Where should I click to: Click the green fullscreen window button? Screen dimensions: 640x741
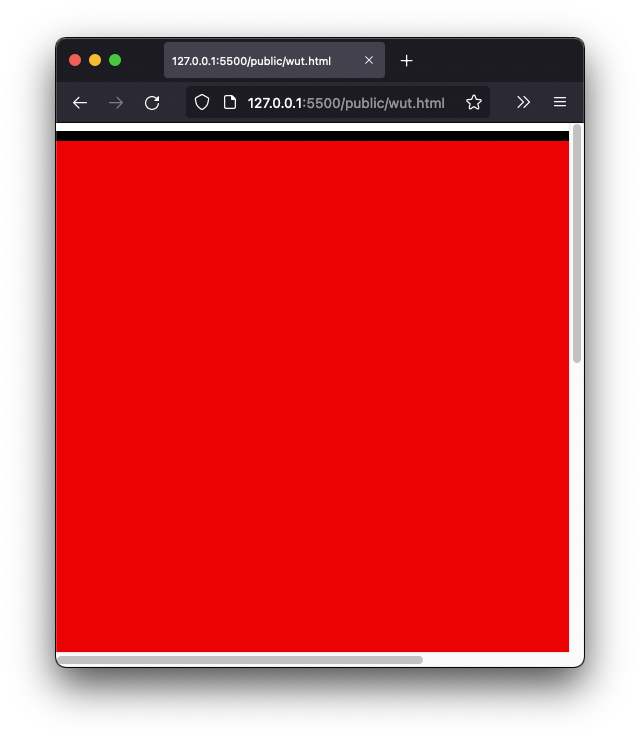tap(115, 60)
